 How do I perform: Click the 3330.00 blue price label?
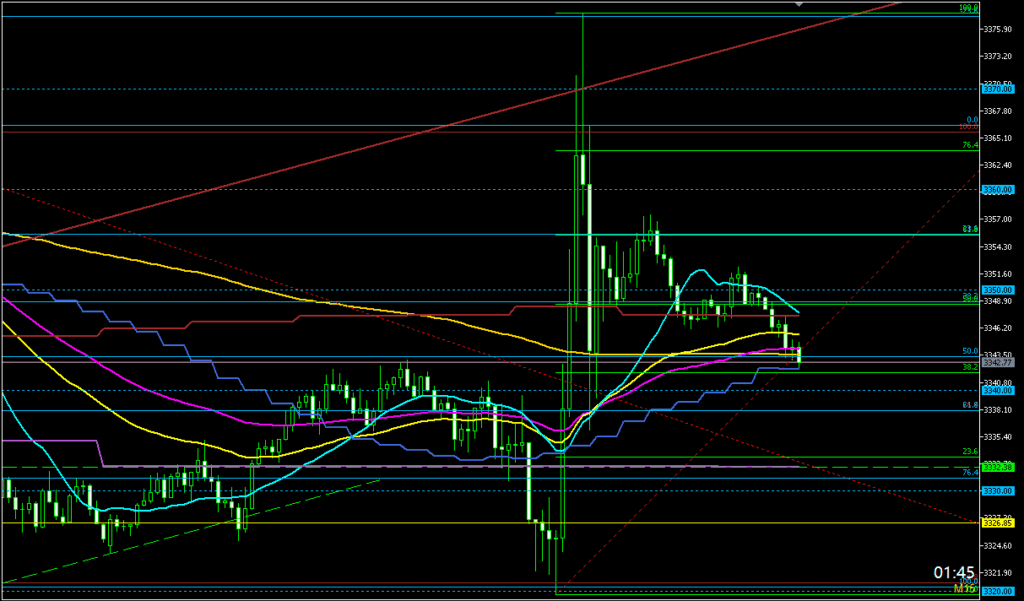click(996, 491)
